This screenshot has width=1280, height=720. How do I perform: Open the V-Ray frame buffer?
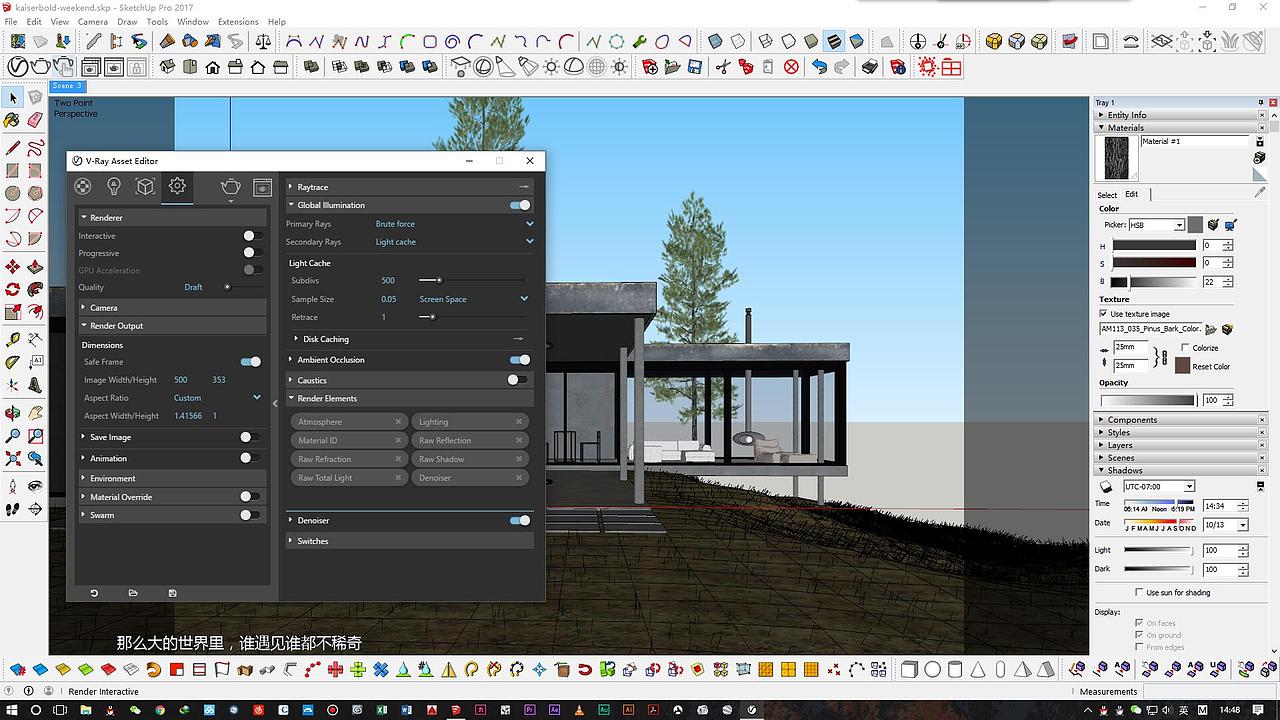[262, 187]
